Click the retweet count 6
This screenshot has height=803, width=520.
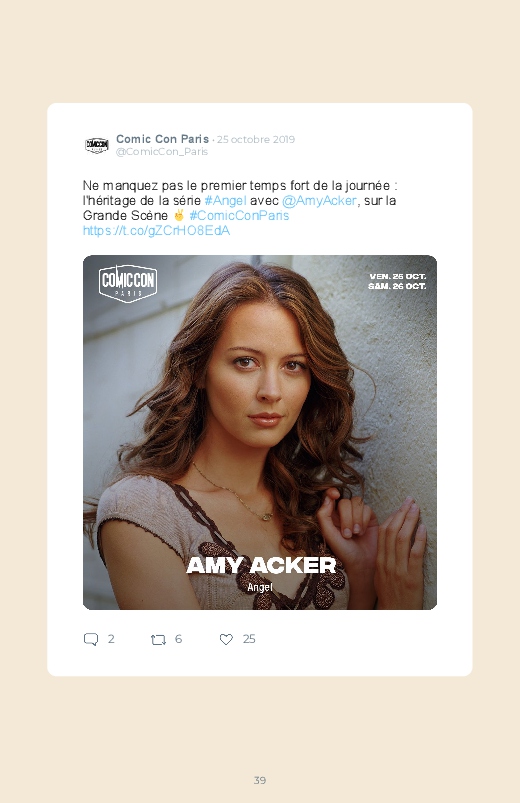coord(178,639)
